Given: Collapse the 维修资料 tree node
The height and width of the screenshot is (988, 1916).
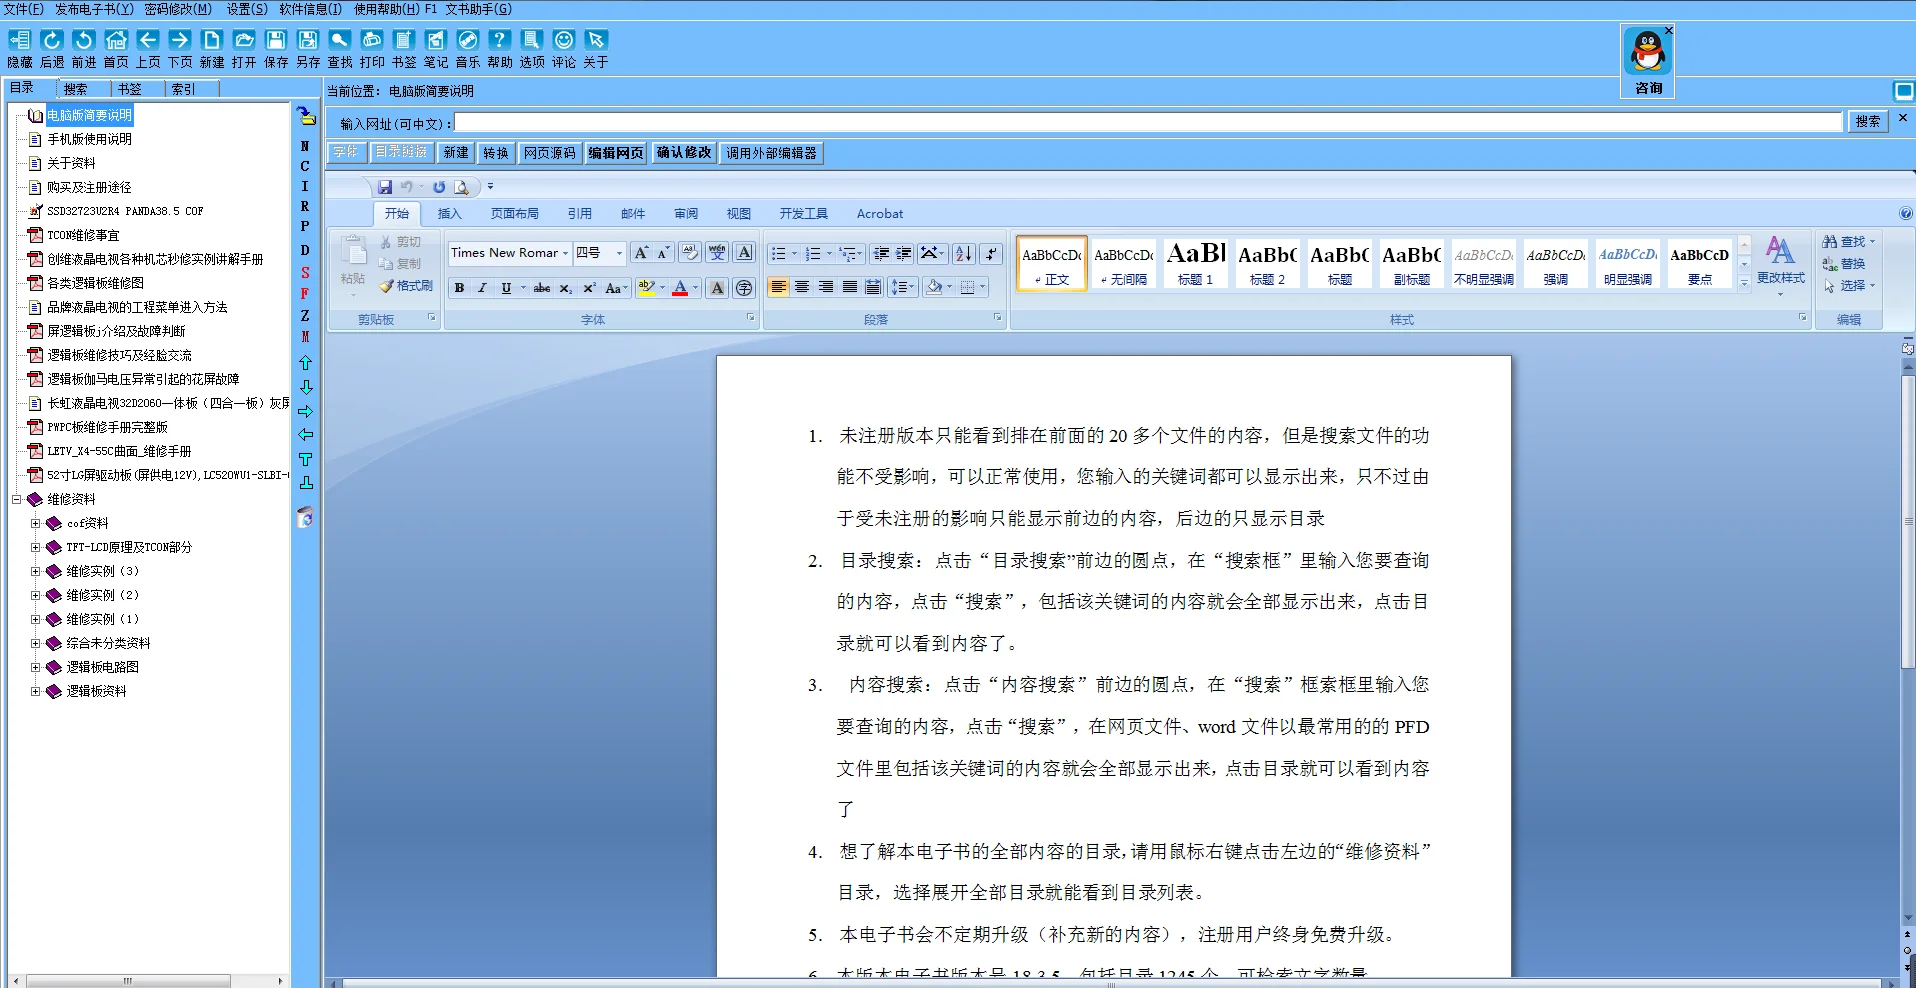Looking at the screenshot, I should point(16,499).
